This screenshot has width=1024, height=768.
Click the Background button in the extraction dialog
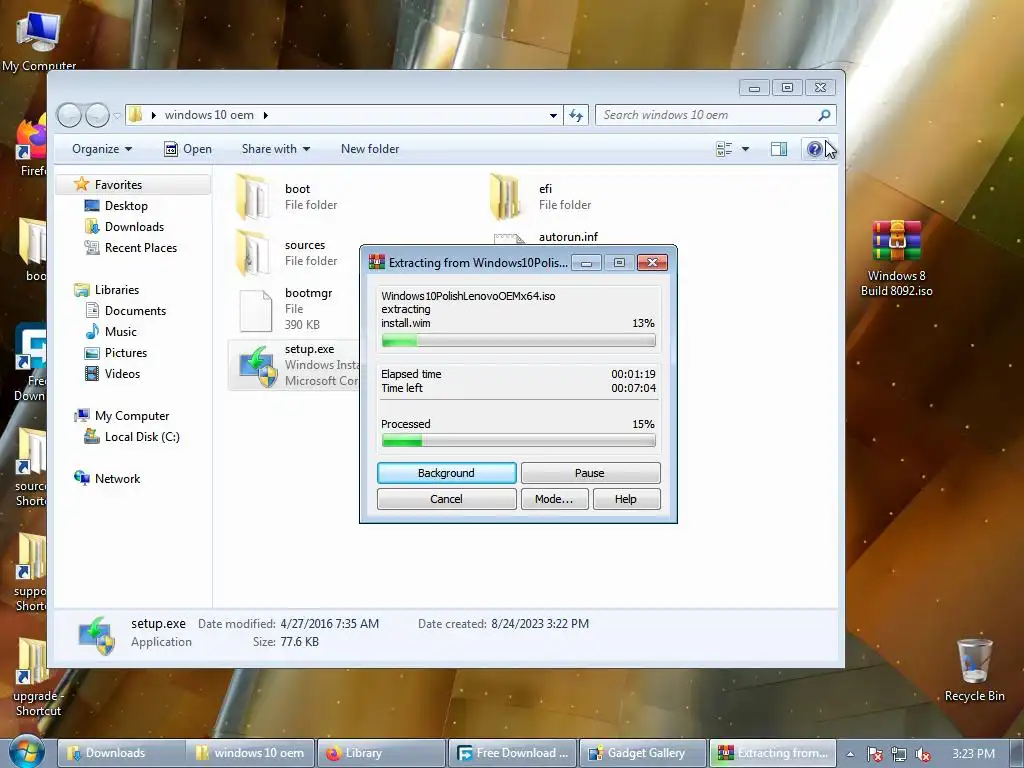coord(447,473)
